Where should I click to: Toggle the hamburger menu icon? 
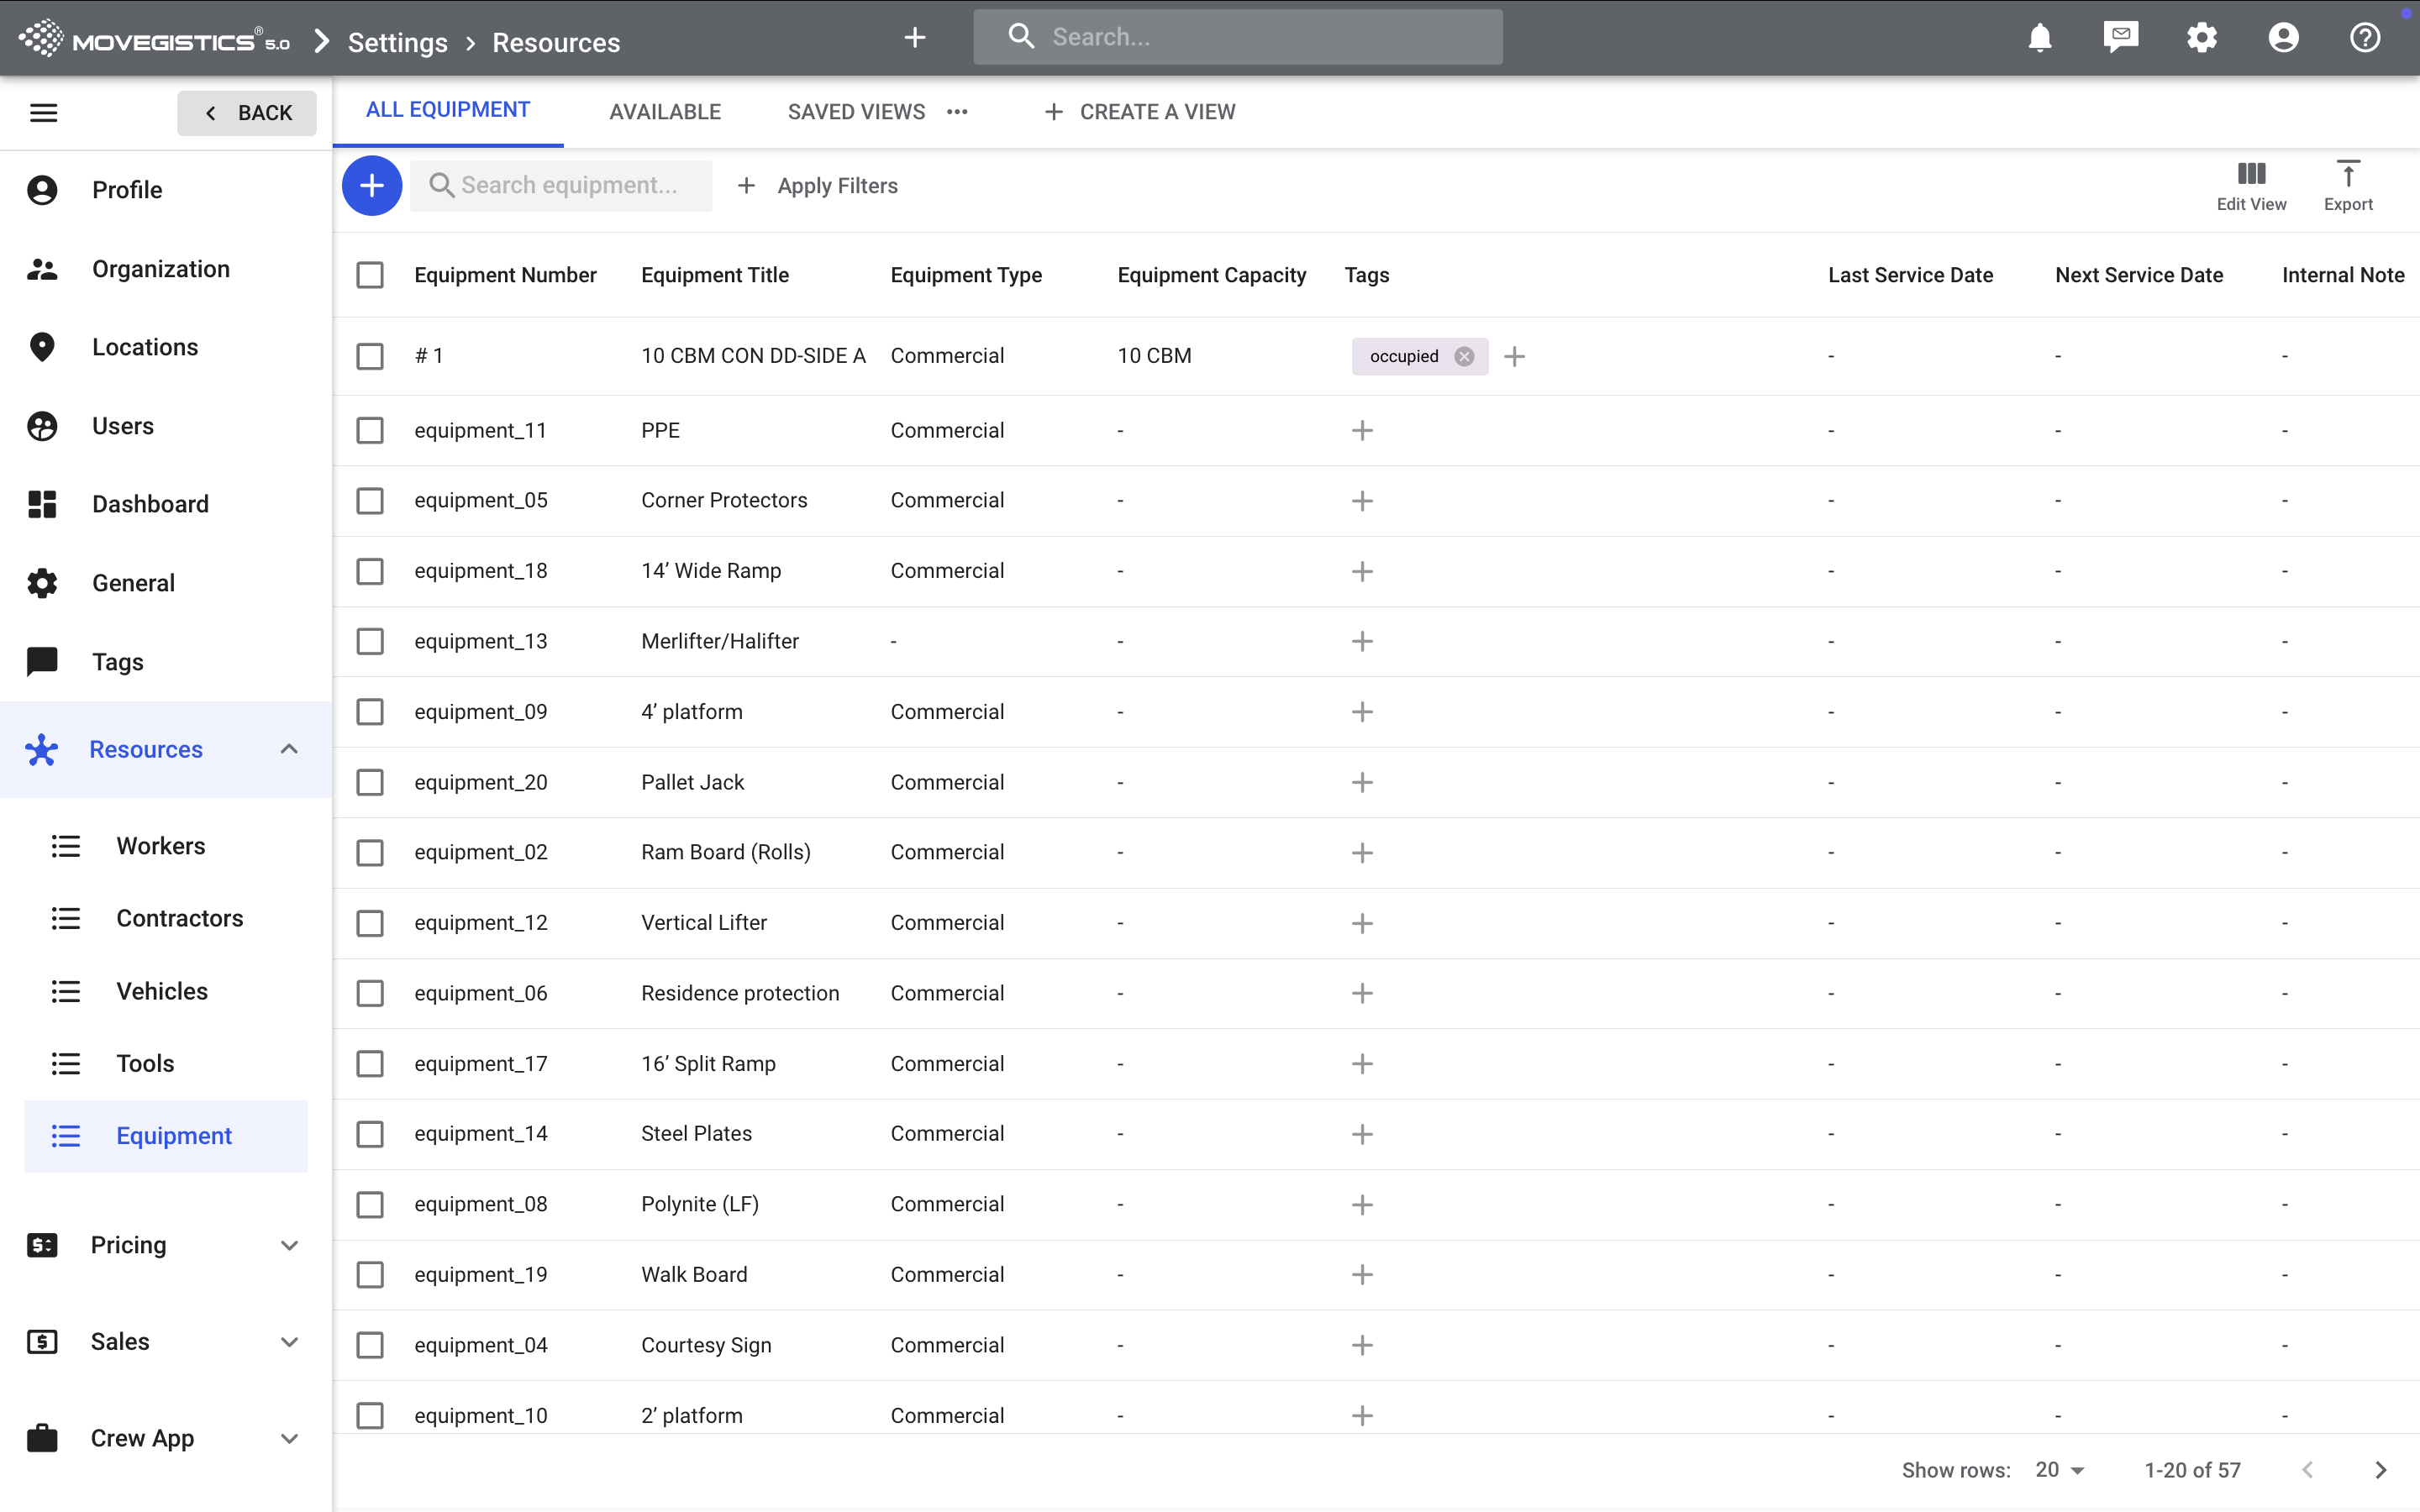43,112
